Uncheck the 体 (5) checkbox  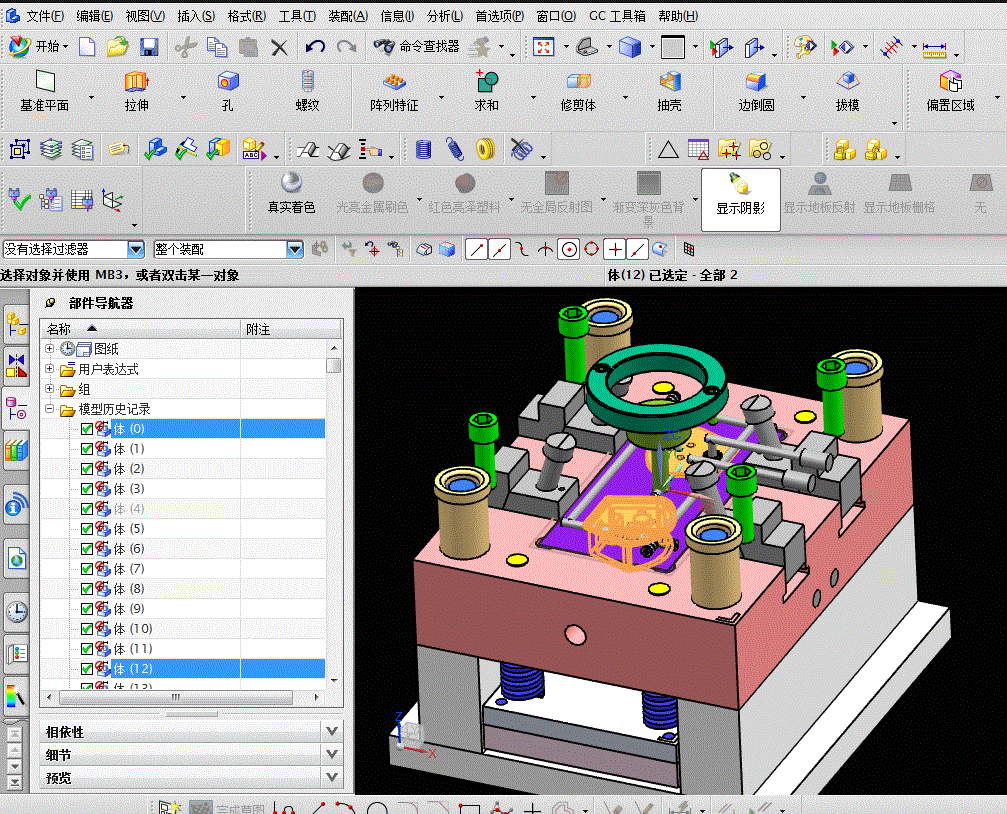tap(87, 529)
